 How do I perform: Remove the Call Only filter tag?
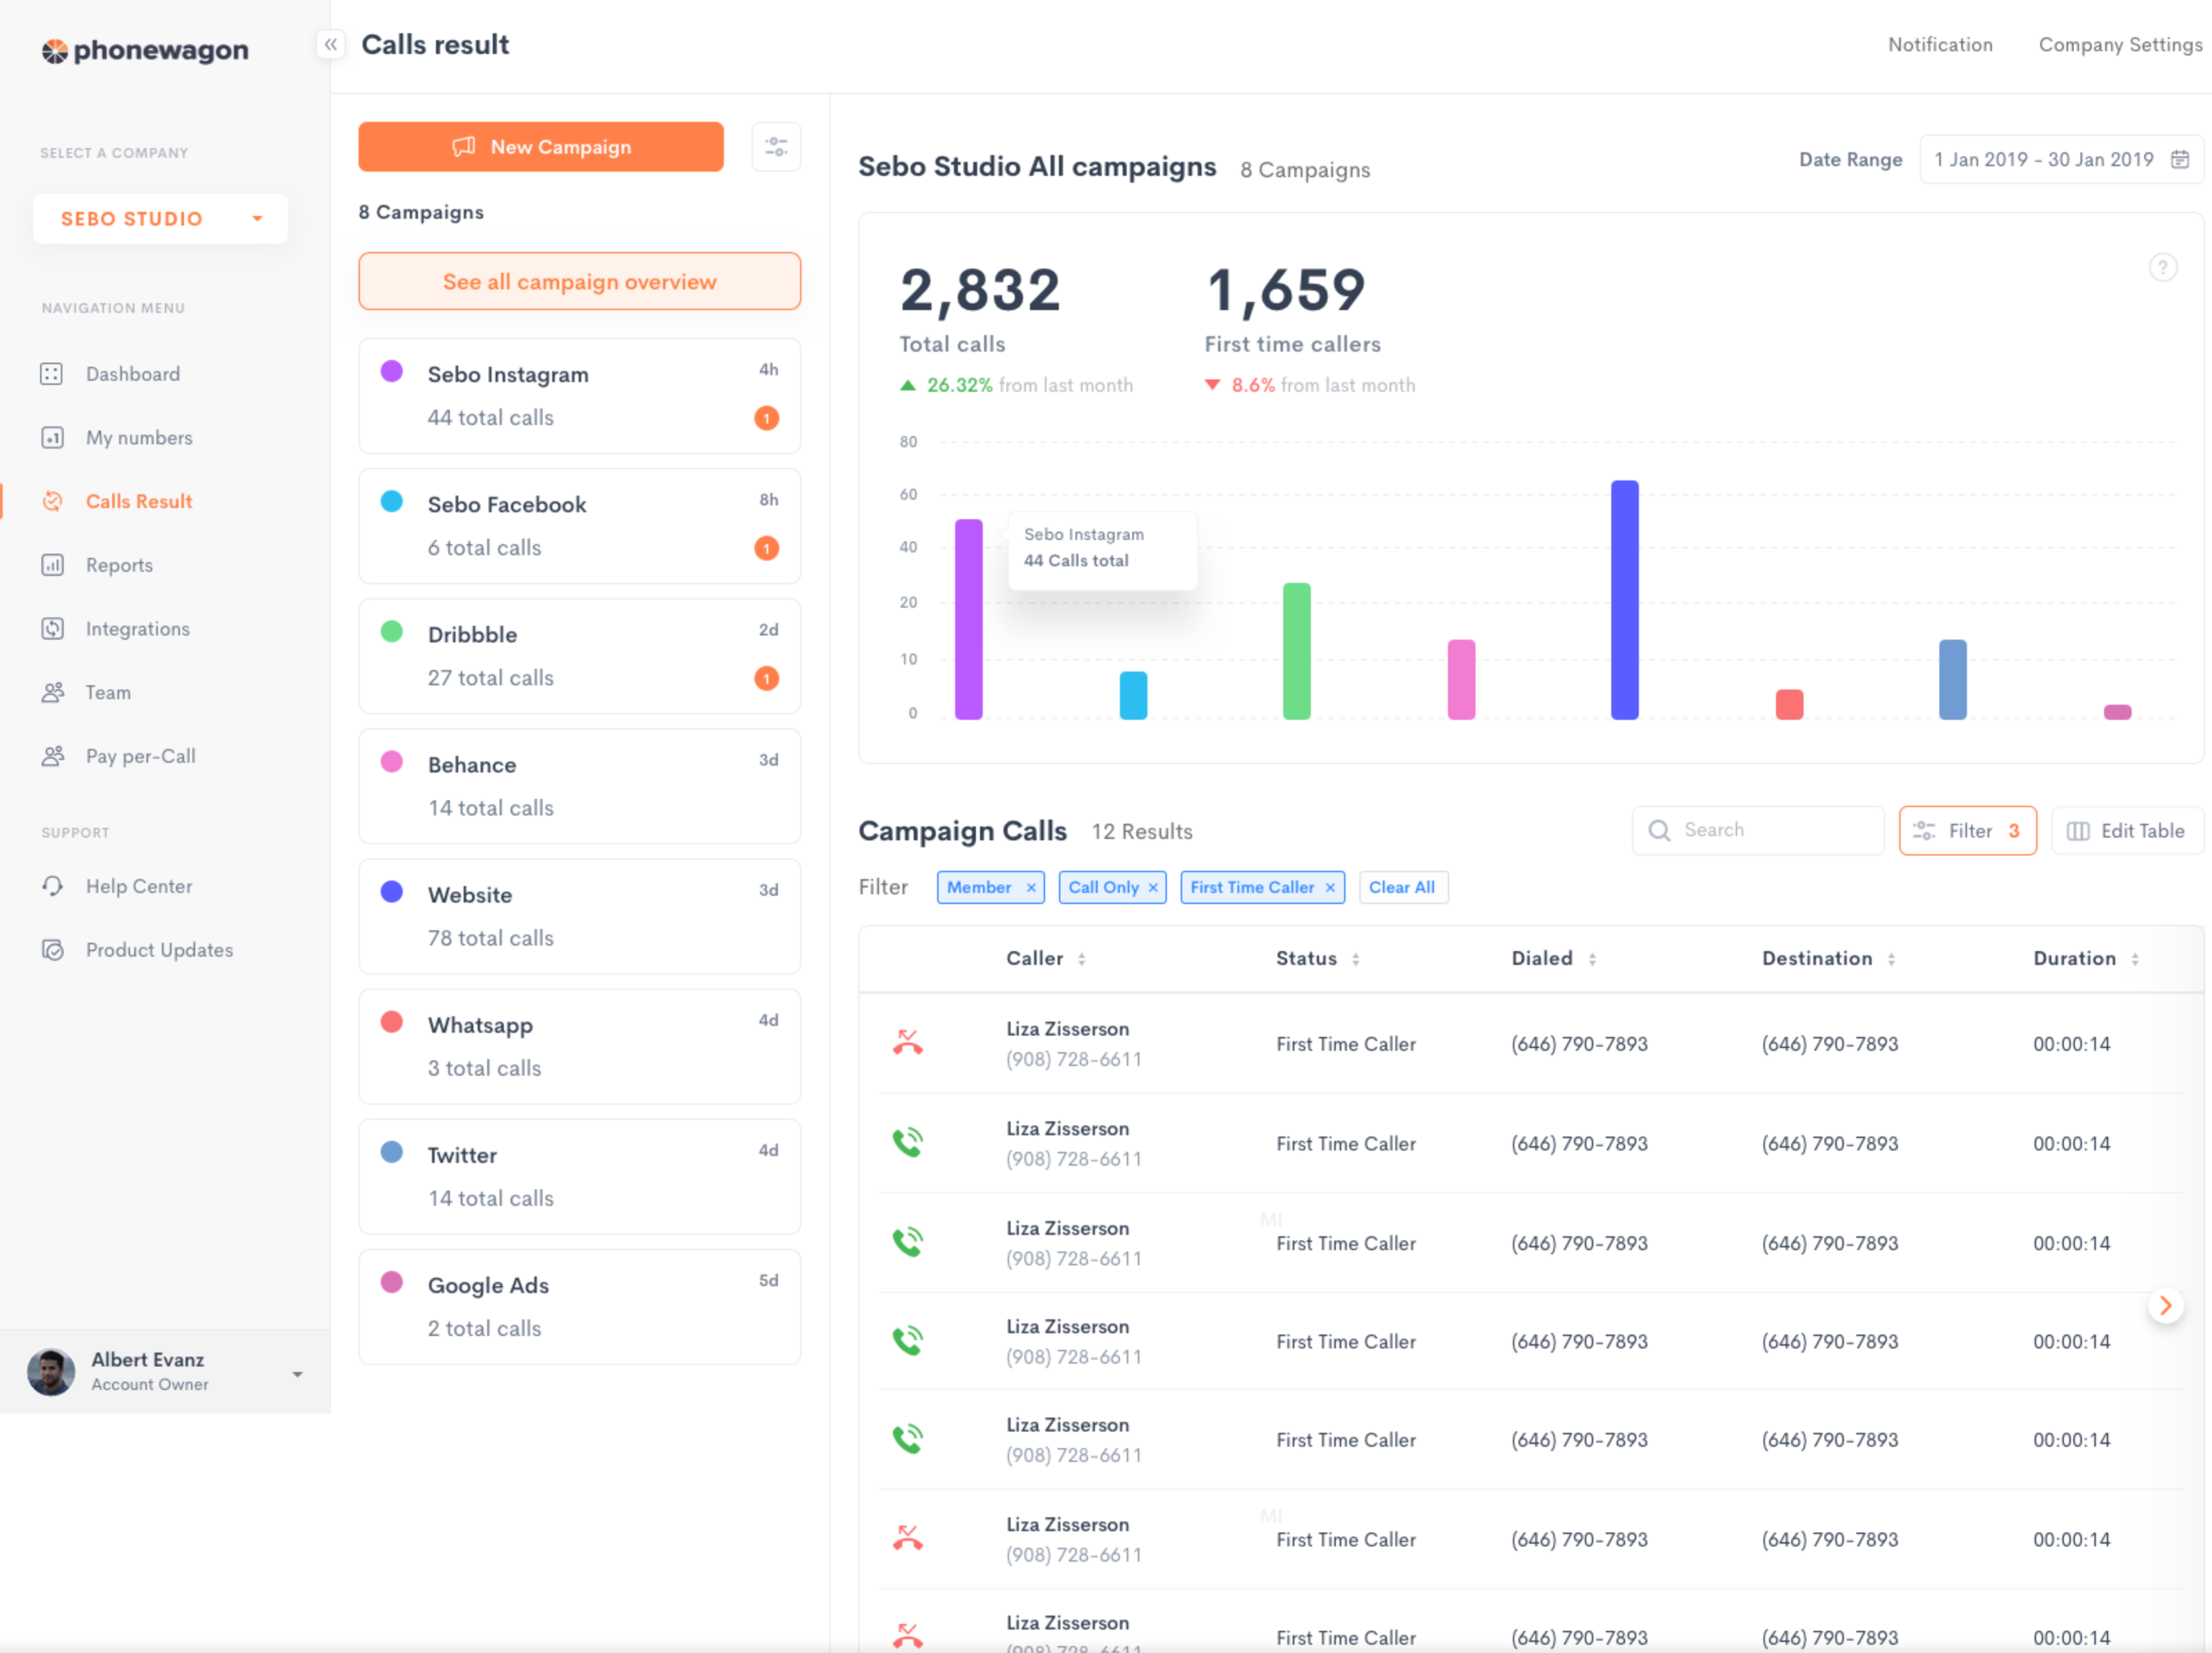(1153, 888)
